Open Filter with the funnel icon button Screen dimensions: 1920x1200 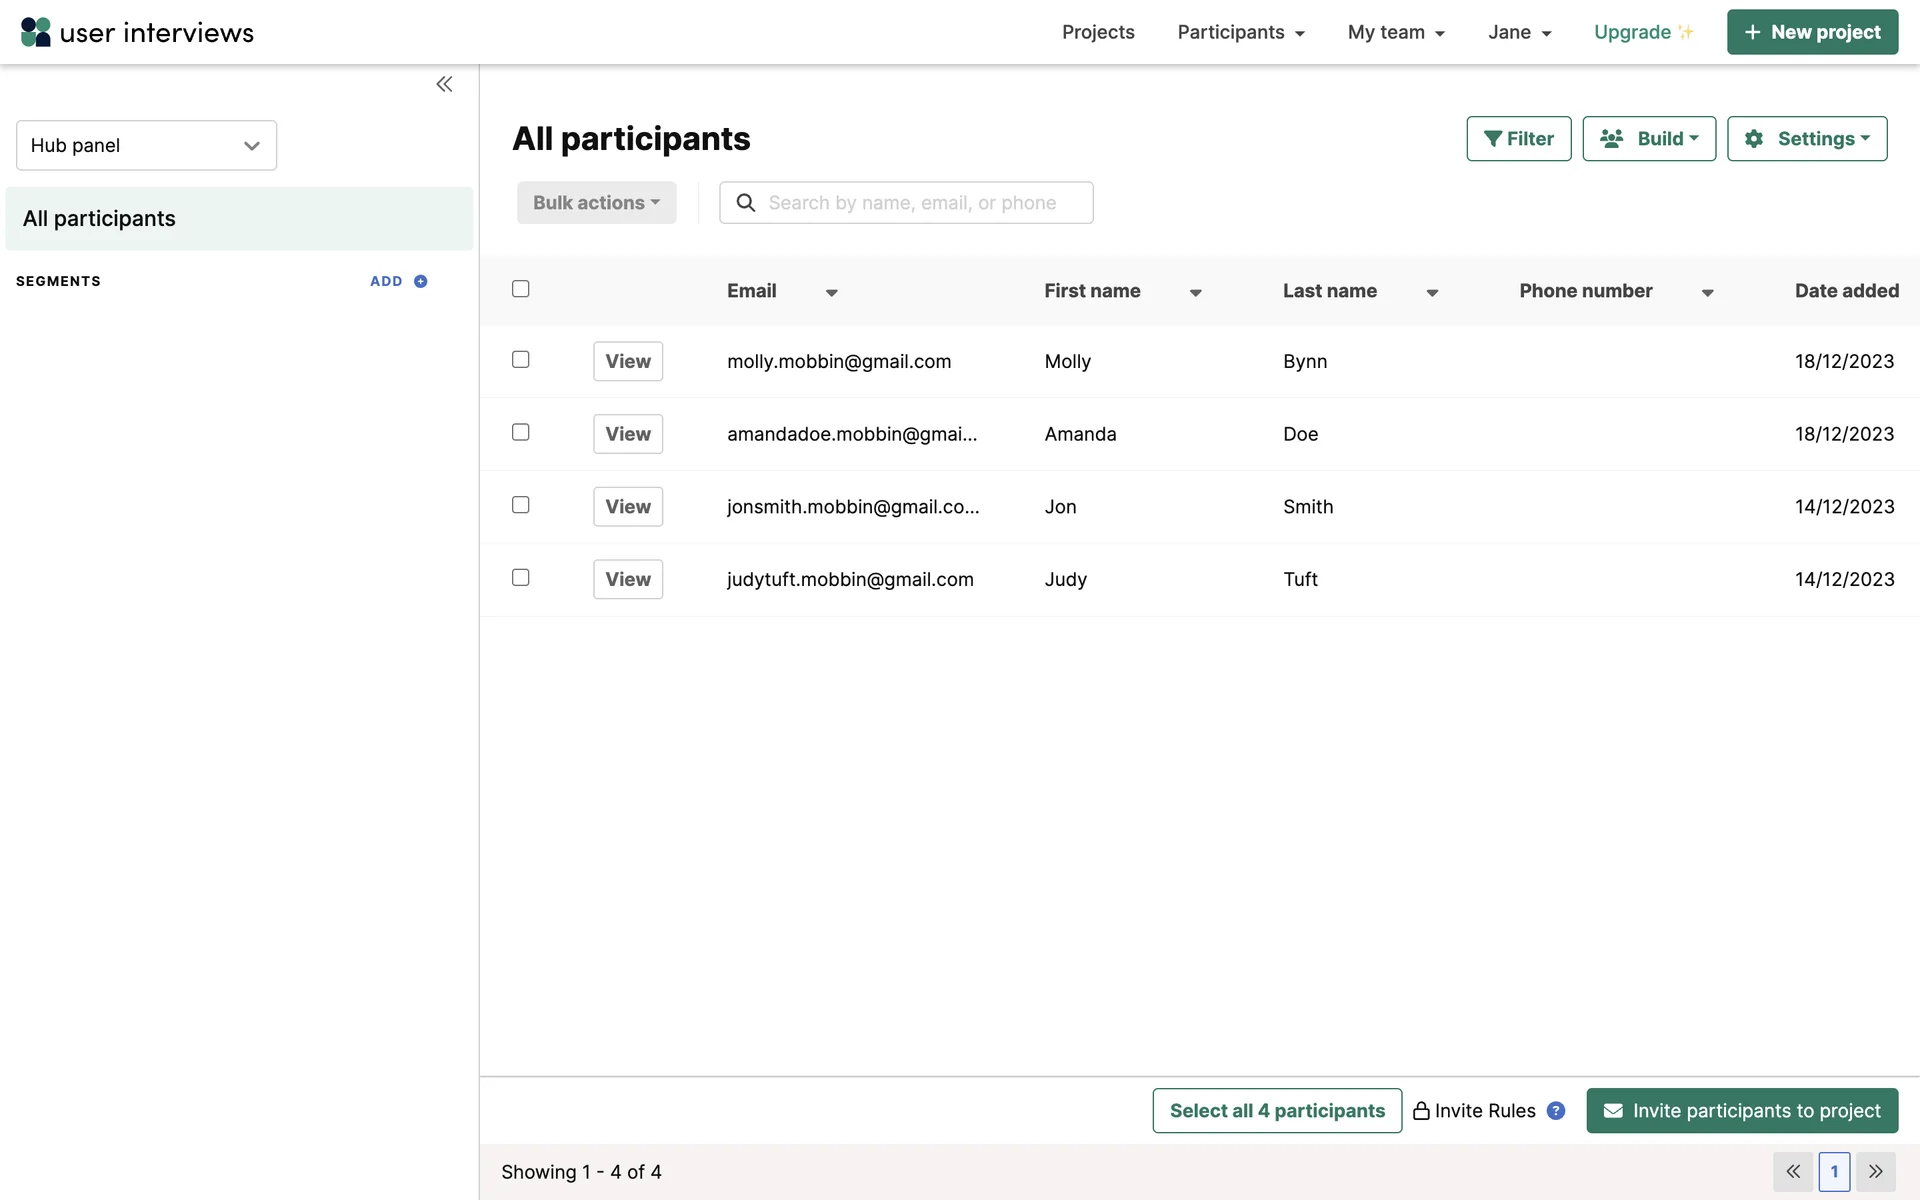click(x=1518, y=139)
